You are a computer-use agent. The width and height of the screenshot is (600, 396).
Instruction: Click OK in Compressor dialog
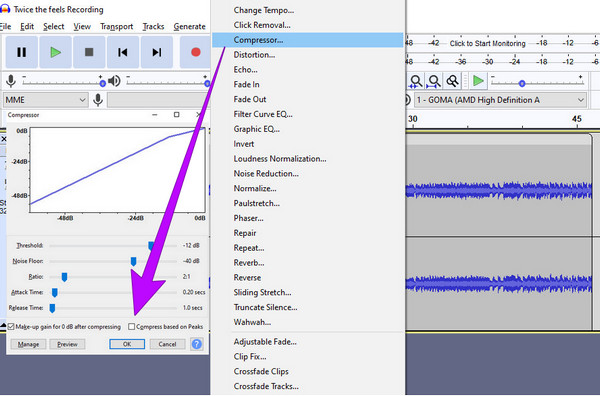click(127, 344)
